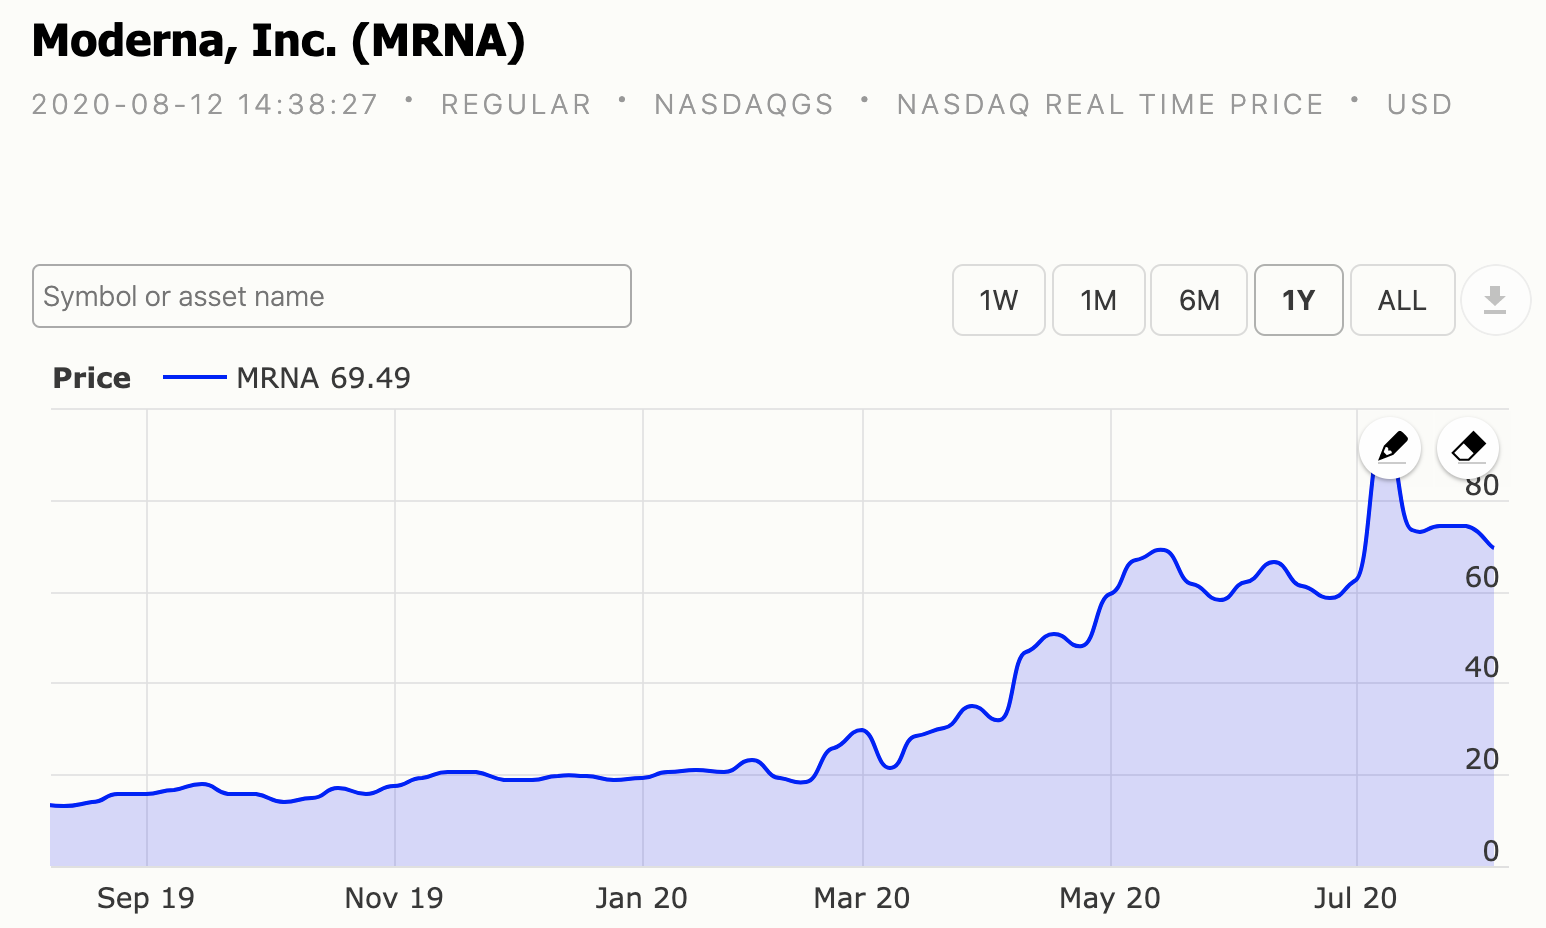The height and width of the screenshot is (928, 1546).
Task: Click the REGULAR market status text
Action: point(516,104)
